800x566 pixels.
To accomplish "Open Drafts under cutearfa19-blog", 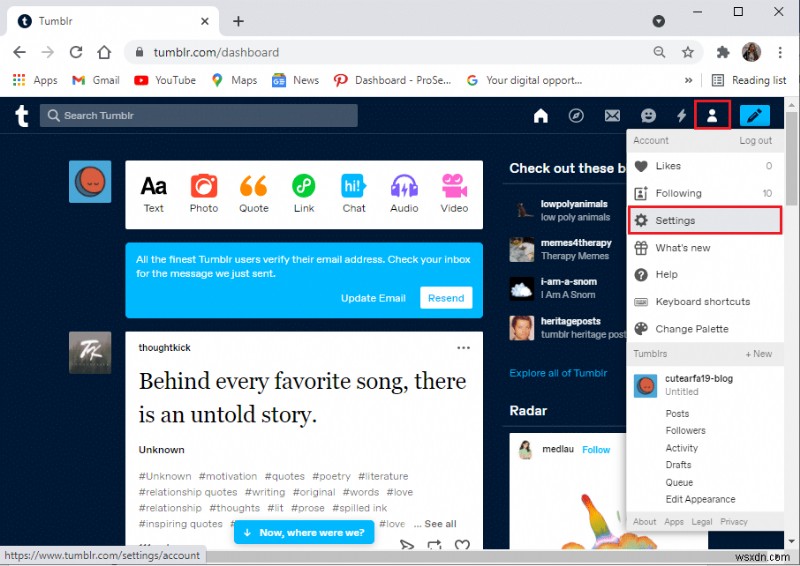I will (x=678, y=465).
